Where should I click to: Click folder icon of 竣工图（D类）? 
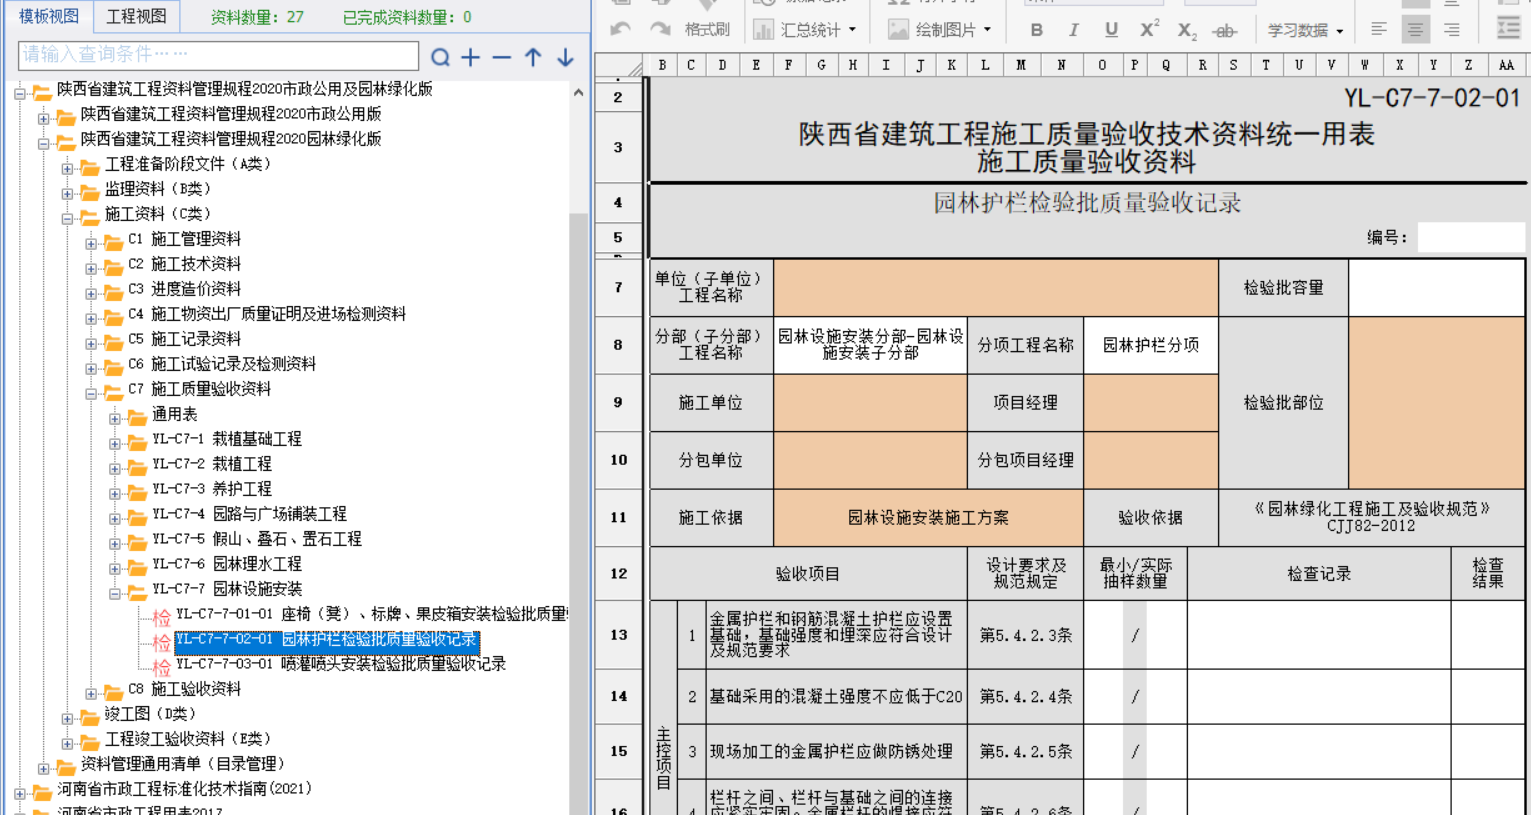tap(89, 716)
